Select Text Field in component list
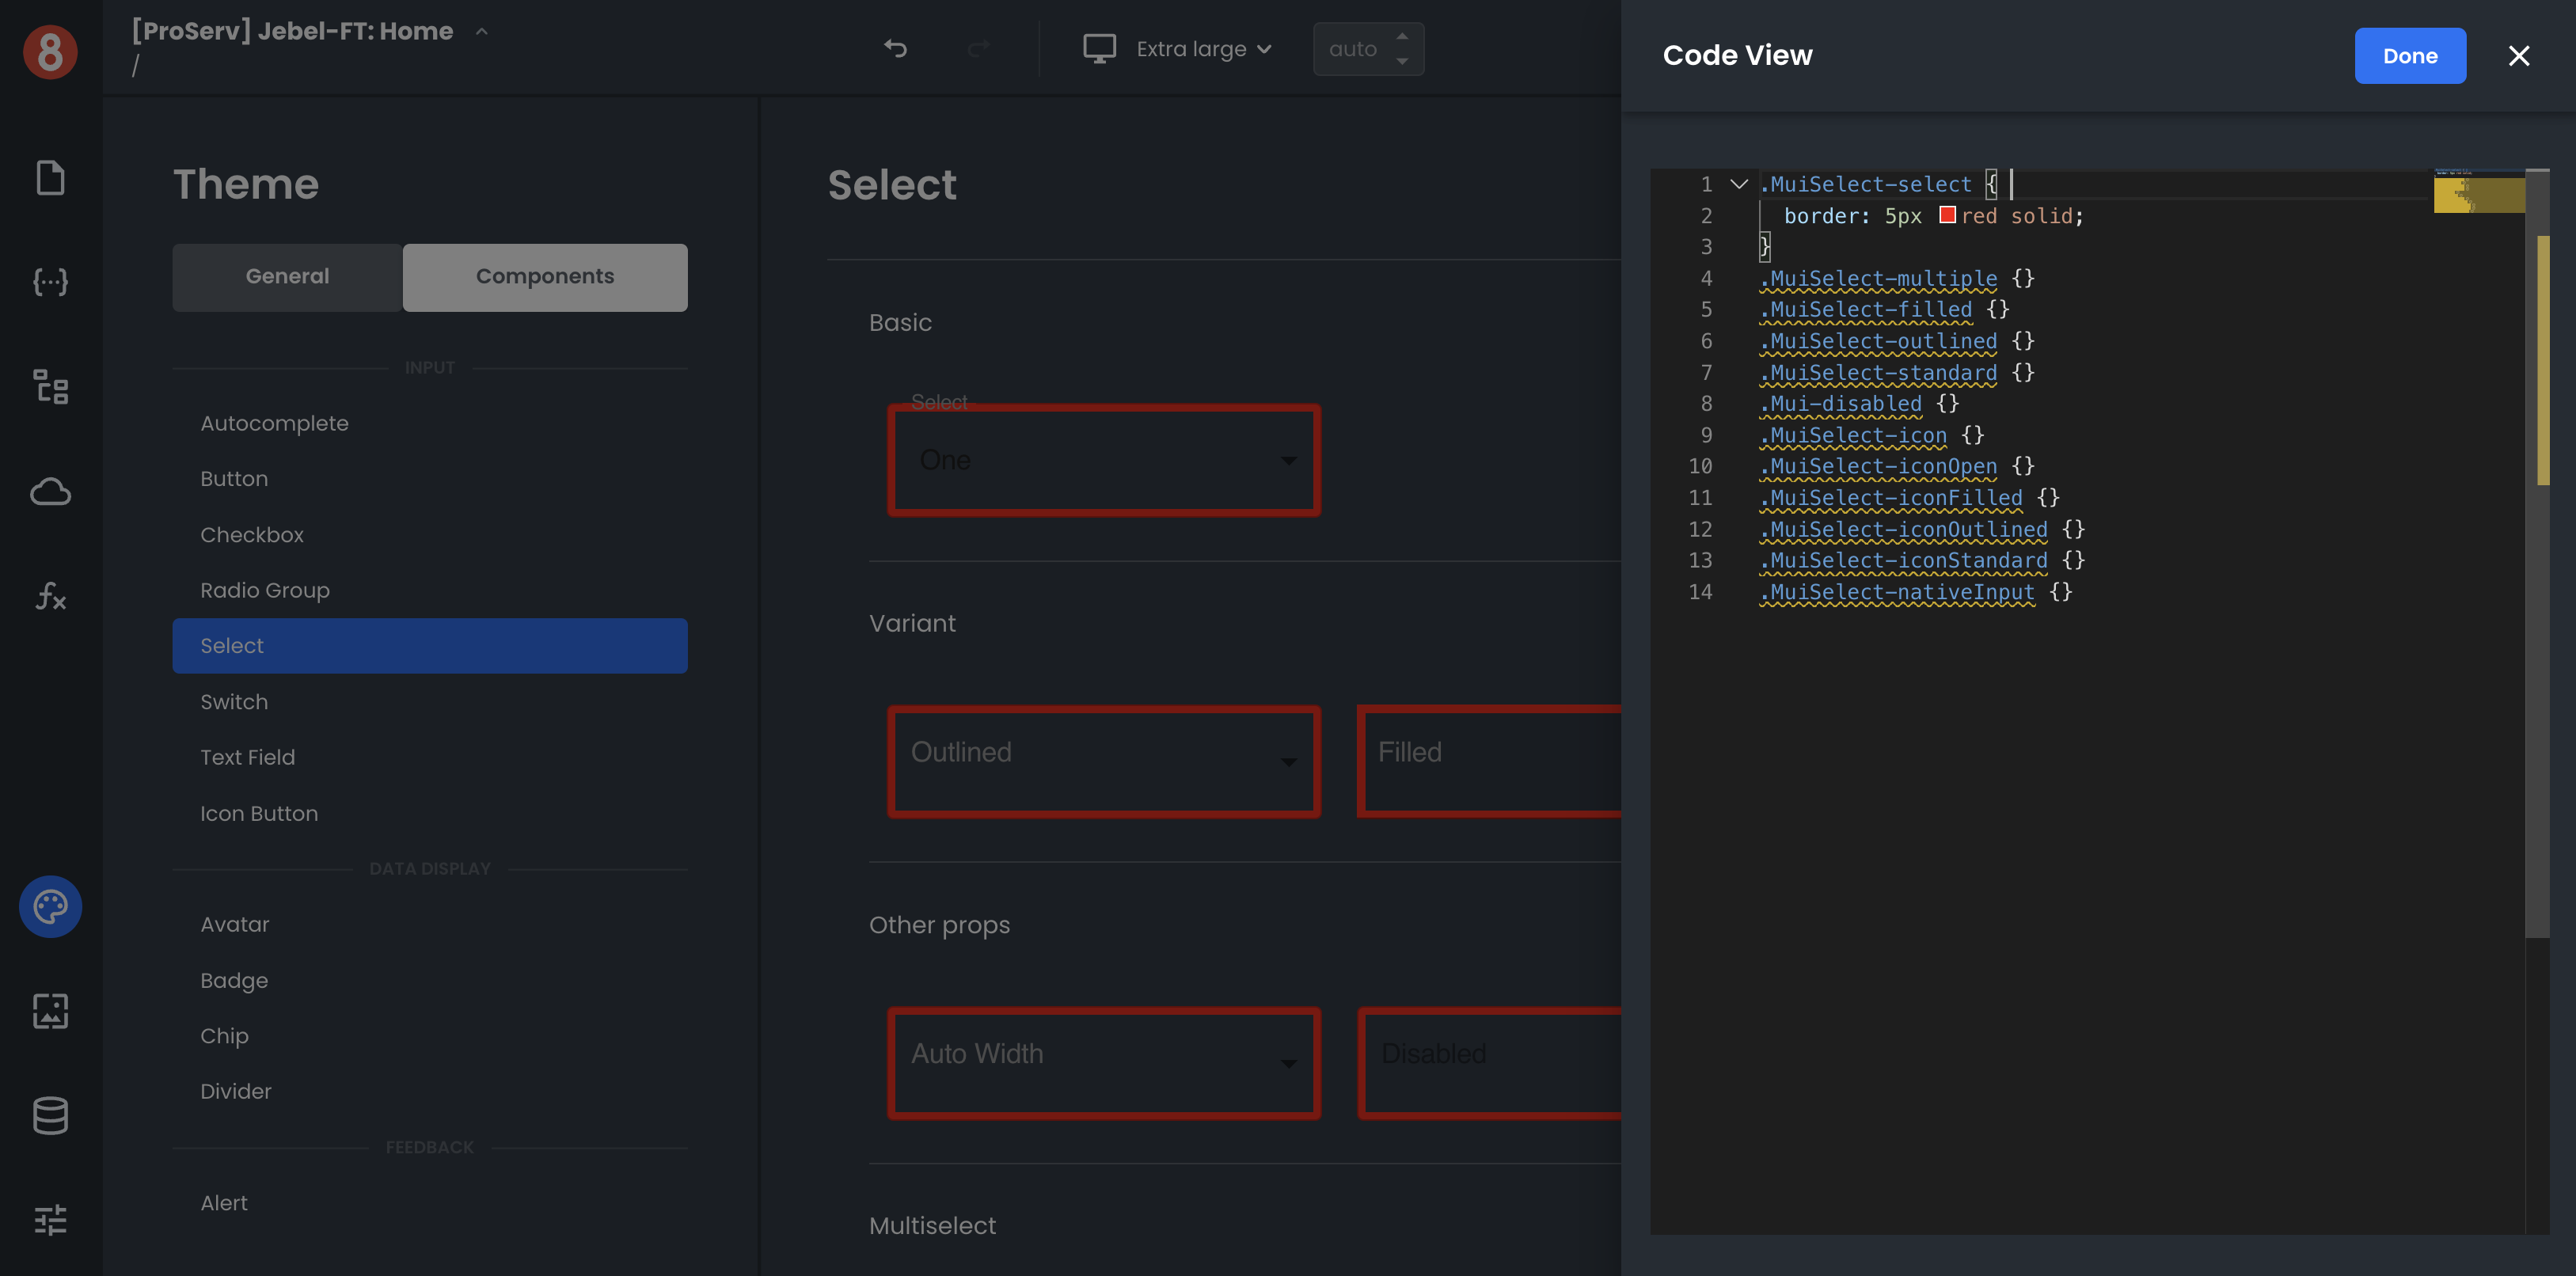This screenshot has height=1276, width=2576. point(247,757)
